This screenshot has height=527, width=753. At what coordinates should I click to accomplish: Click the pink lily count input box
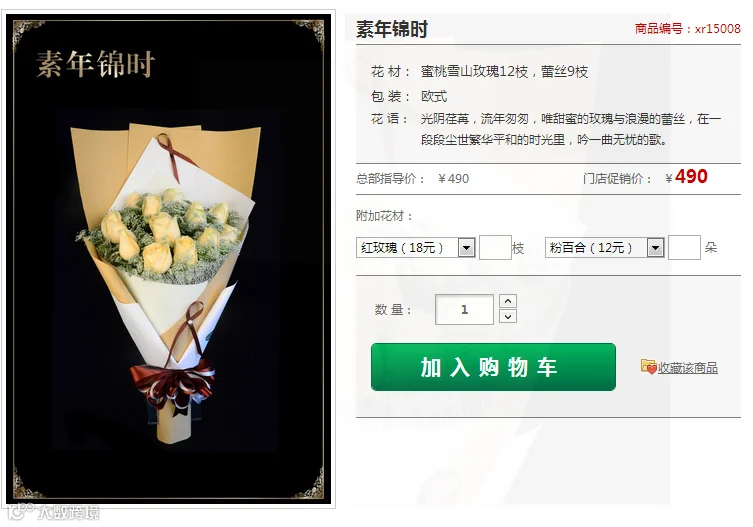(684, 247)
